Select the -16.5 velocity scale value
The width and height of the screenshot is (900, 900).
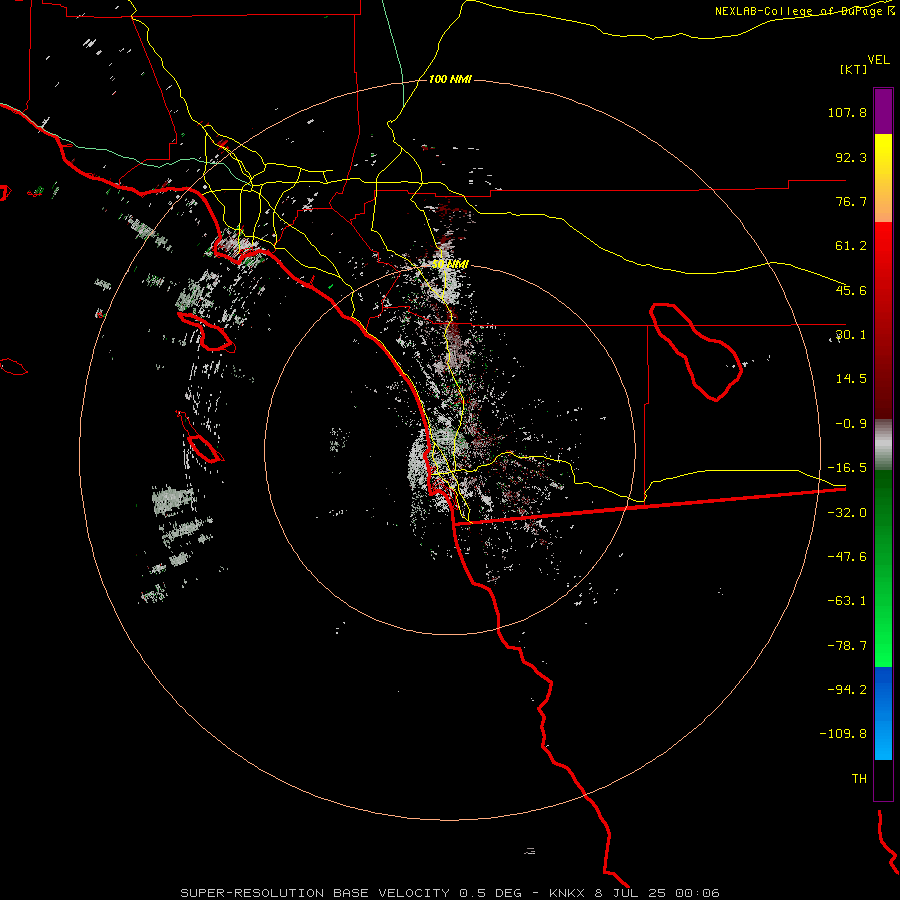pyautogui.click(x=847, y=468)
